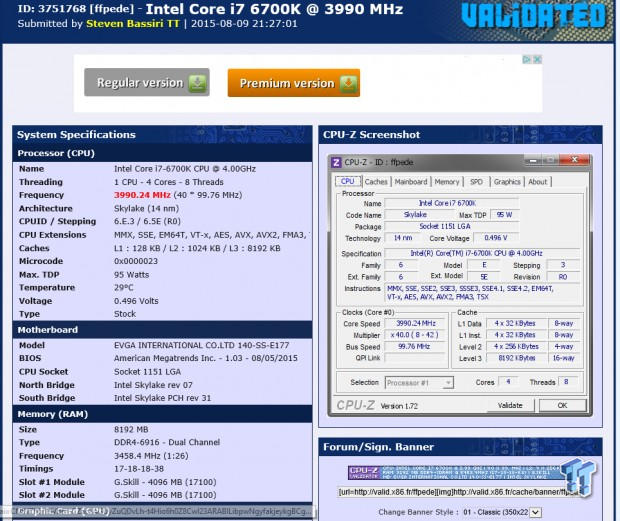The image size is (620, 521).
Task: Click the Memory (RAM) section header
Action: click(x=53, y=414)
